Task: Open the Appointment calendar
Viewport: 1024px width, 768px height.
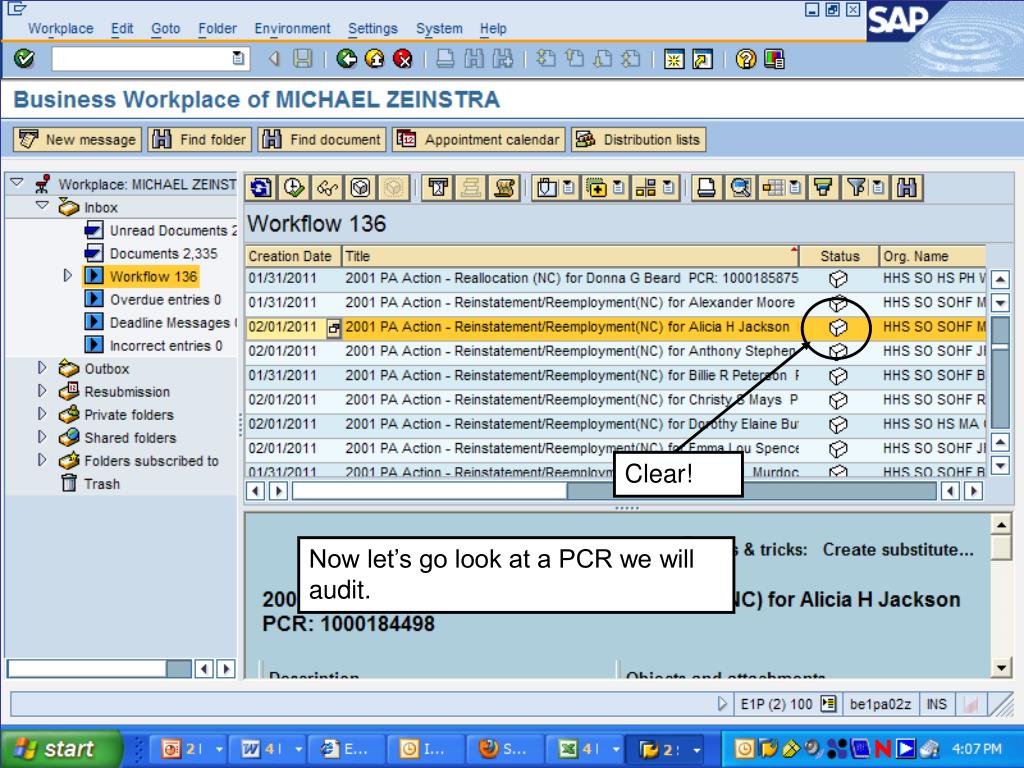Action: pos(479,139)
